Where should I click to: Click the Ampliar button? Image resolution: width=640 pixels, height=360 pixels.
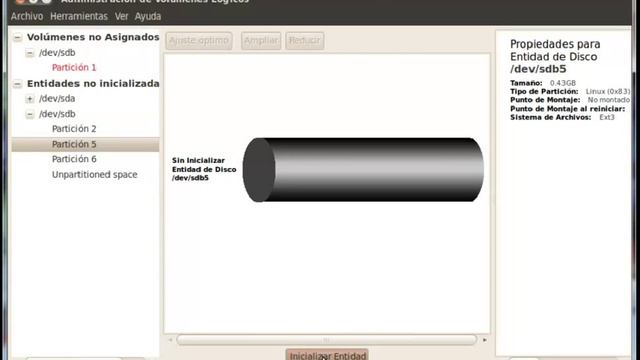click(x=261, y=40)
